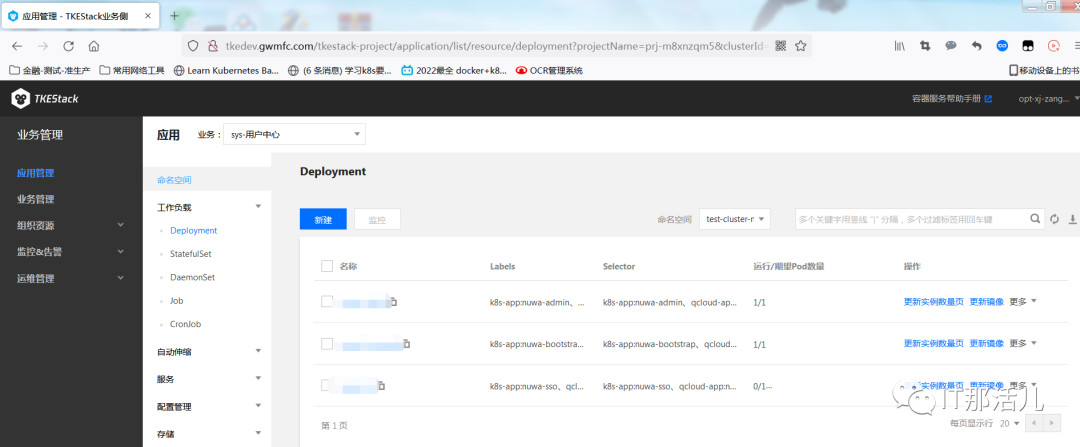Copy name of the nuwa-admin deployment
Screen dimensions: 1080x447
pyautogui.click(x=395, y=302)
